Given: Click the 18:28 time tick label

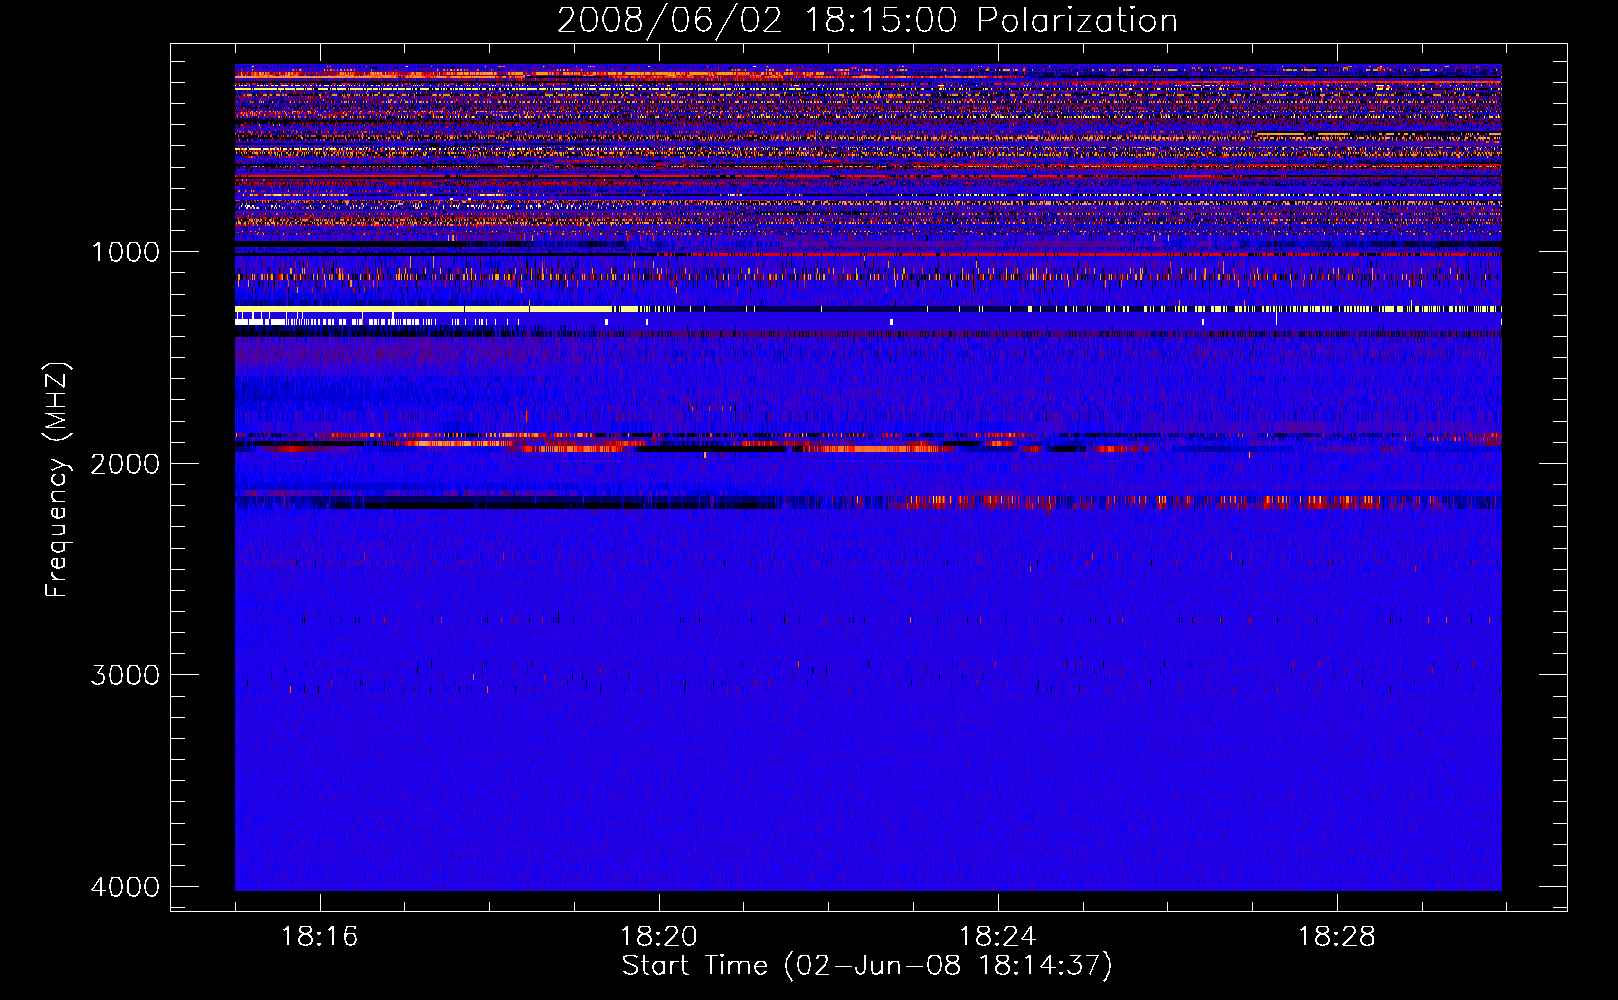Looking at the screenshot, I should click(1336, 937).
